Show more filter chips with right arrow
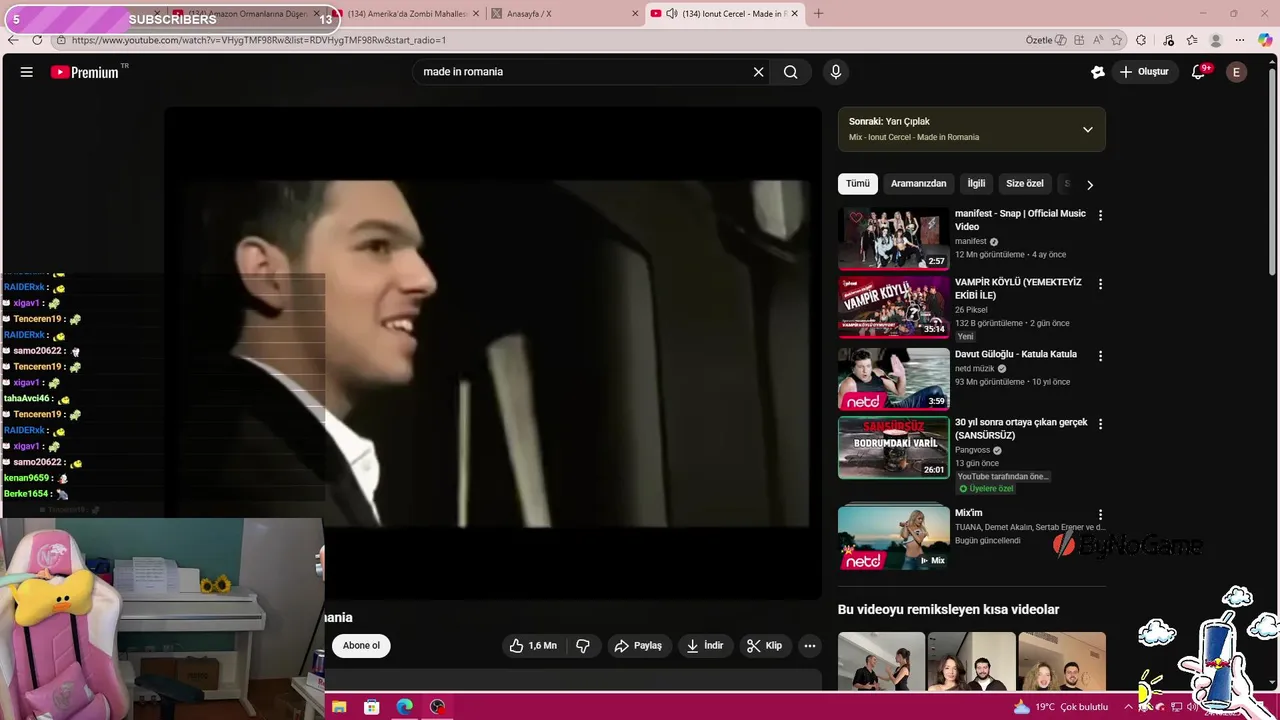The image size is (1280, 720). pos(1090,185)
